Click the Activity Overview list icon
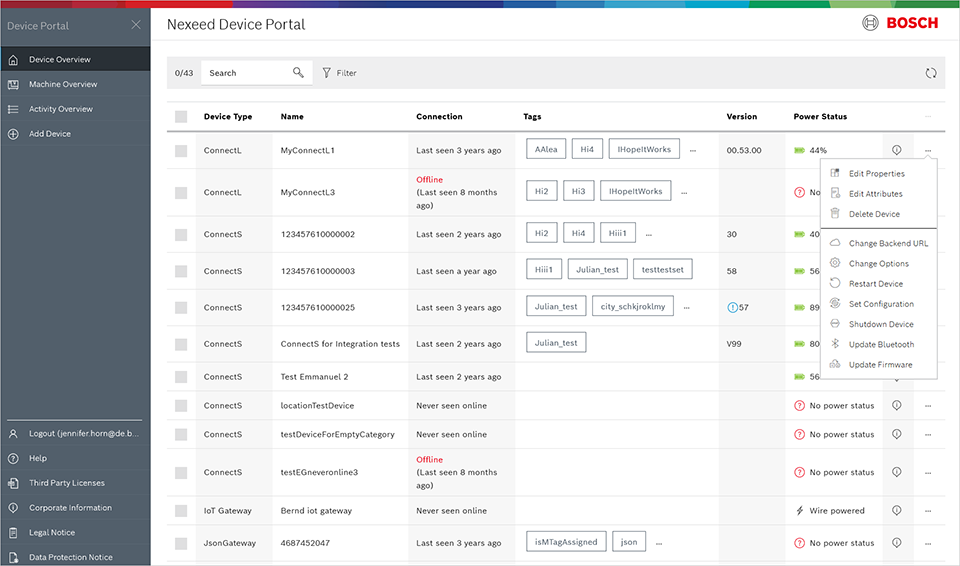This screenshot has height=566, width=960. pos(13,109)
